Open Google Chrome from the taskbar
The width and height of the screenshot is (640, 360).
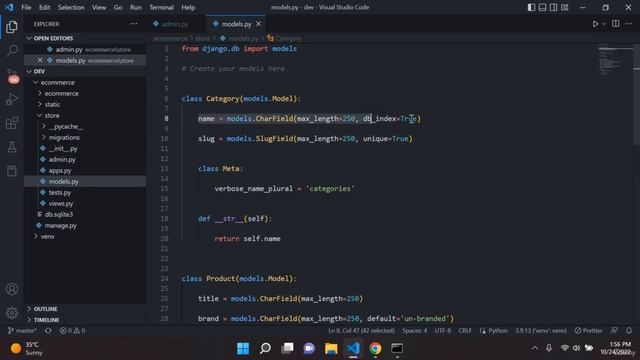pos(375,348)
